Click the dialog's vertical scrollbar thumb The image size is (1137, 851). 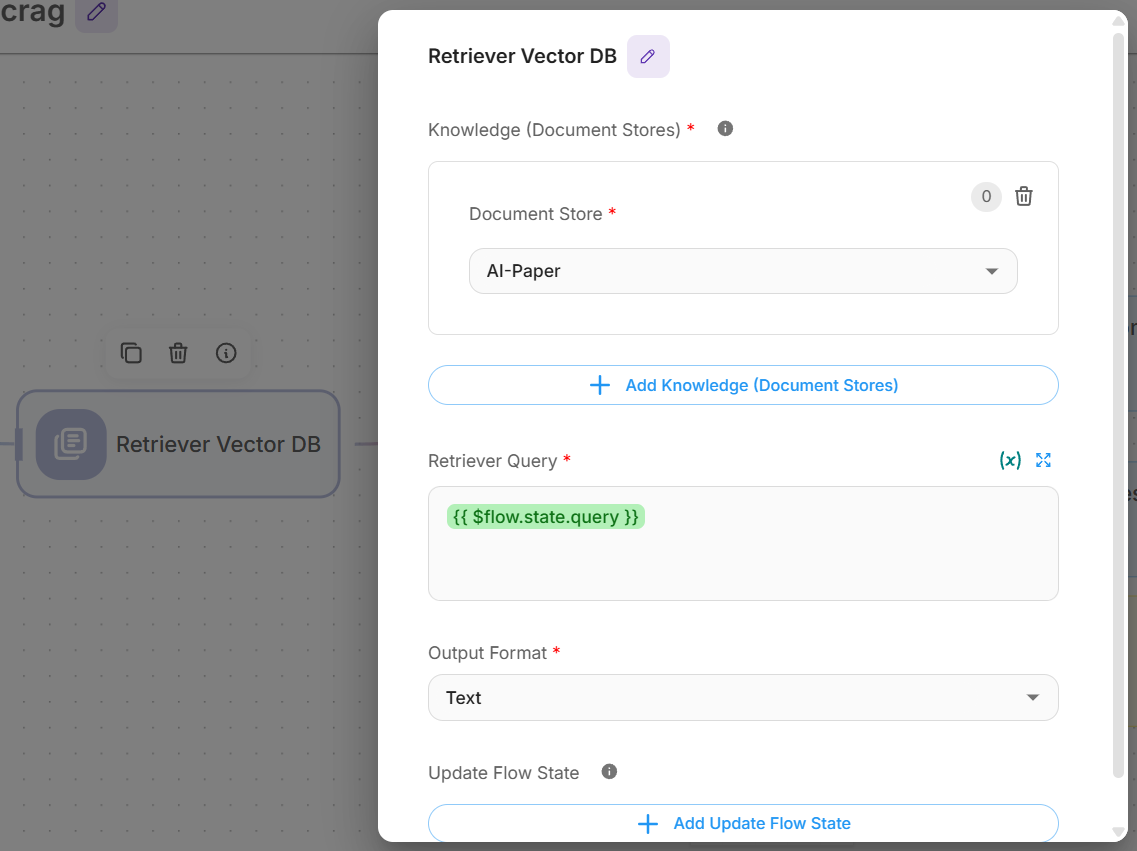pyautogui.click(x=1119, y=400)
